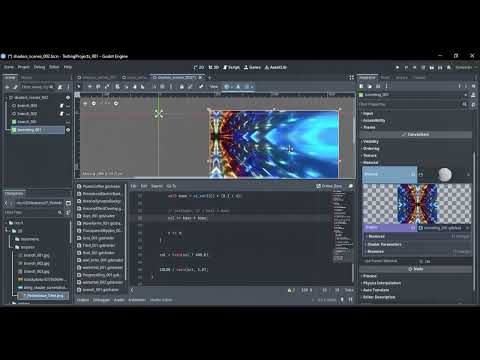Float shader editor window icon

click(350, 186)
